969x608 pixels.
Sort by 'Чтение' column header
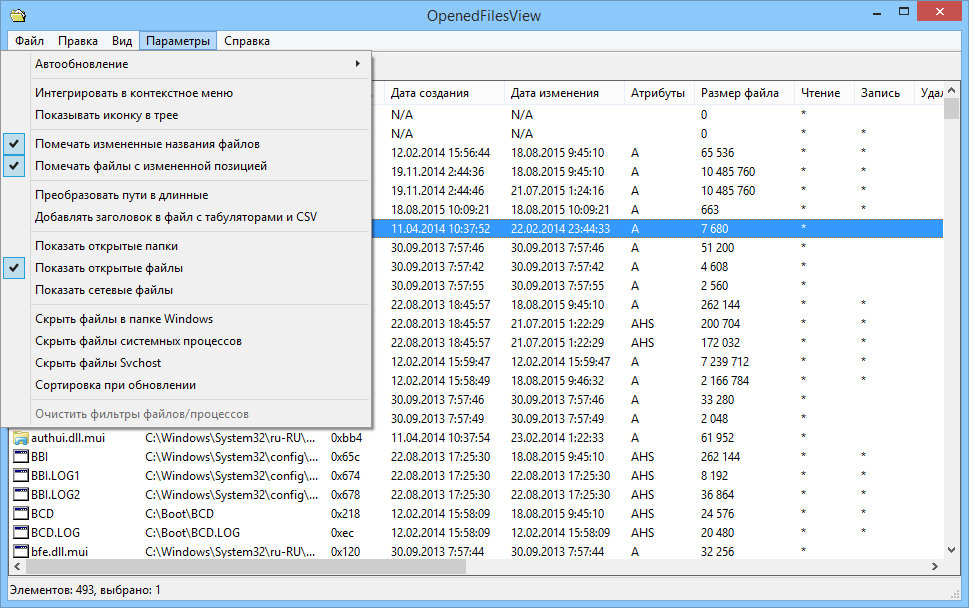tap(824, 93)
